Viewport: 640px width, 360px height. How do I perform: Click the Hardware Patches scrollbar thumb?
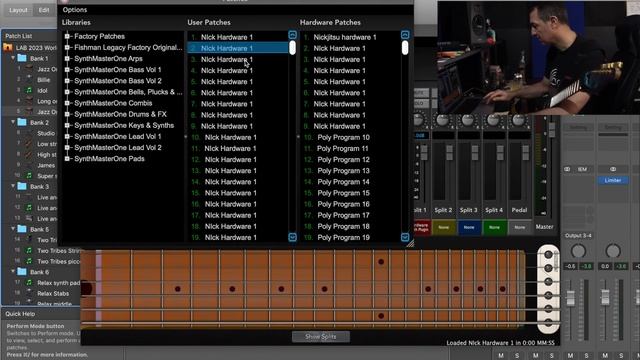(x=405, y=48)
